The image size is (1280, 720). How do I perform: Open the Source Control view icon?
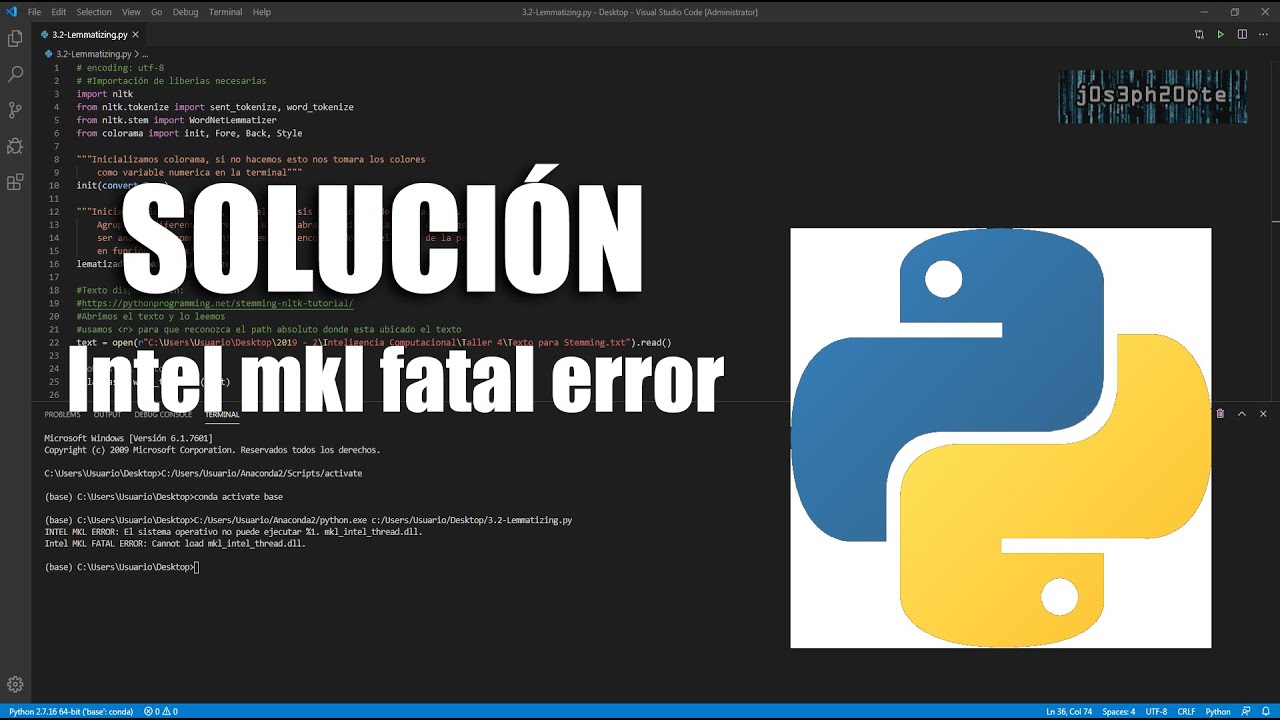pyautogui.click(x=15, y=110)
